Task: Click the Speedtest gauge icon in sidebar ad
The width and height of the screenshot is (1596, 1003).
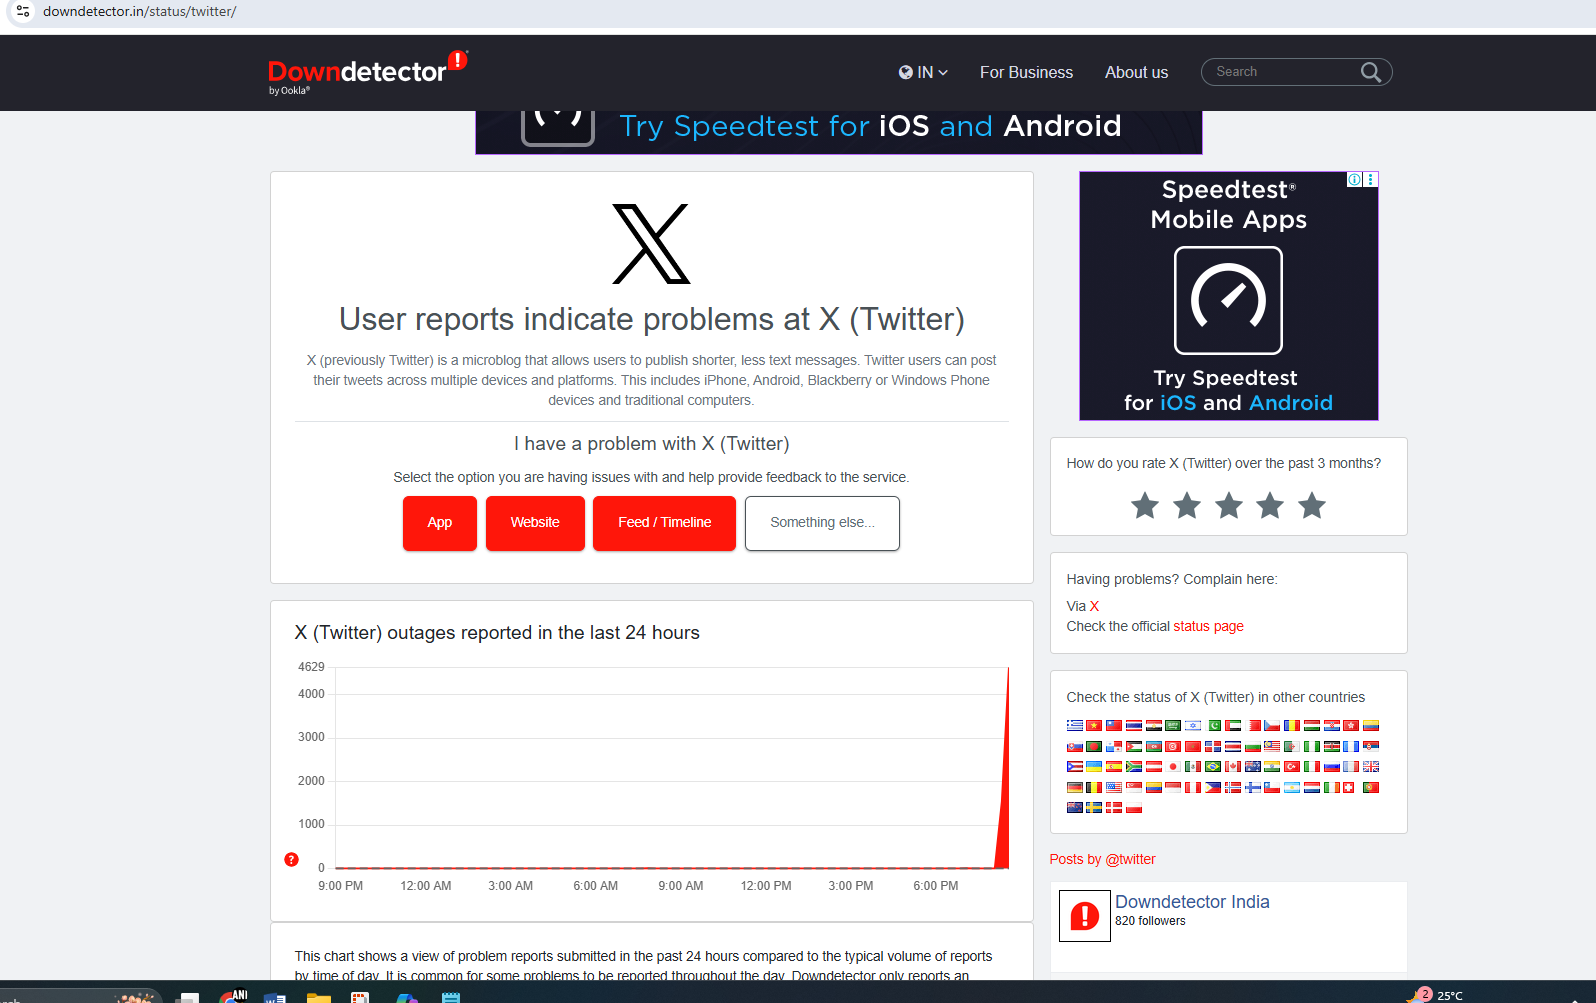Action: pyautogui.click(x=1228, y=300)
